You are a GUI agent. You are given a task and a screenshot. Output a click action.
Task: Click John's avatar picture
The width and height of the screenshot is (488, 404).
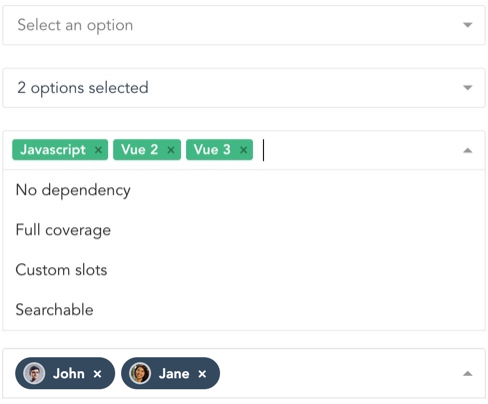[x=34, y=373]
